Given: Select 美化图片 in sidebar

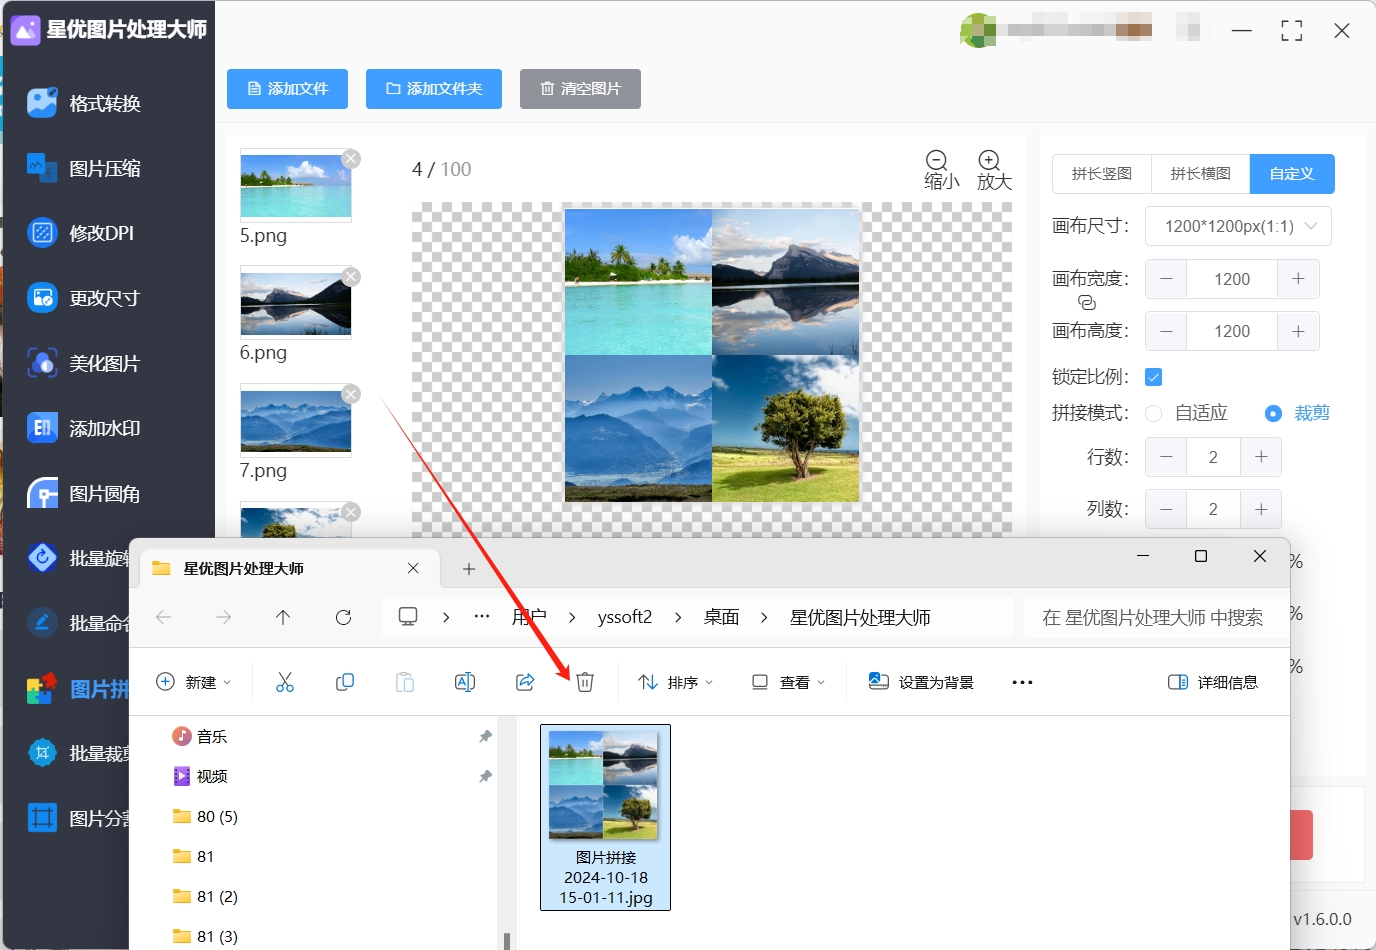Looking at the screenshot, I should coord(86,363).
